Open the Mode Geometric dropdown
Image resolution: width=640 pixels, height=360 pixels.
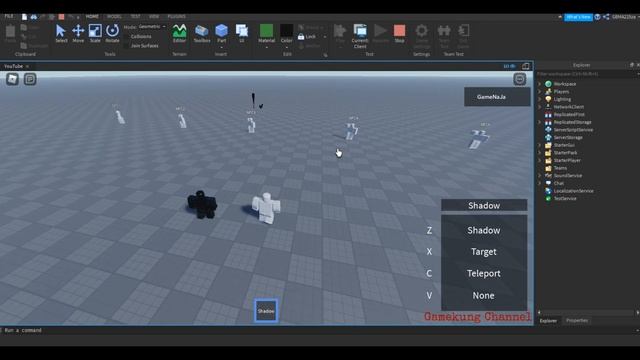coord(152,27)
